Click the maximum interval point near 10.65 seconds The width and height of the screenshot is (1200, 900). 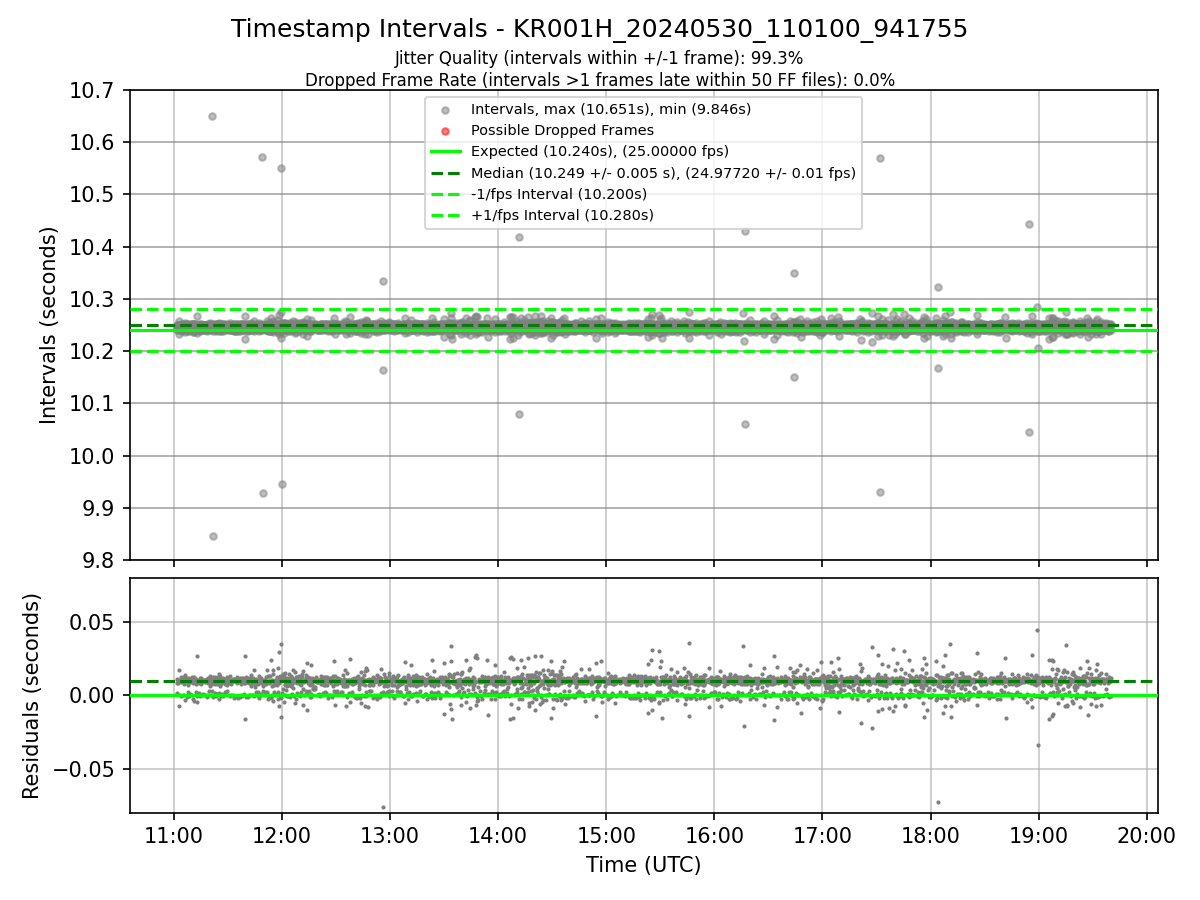(212, 116)
